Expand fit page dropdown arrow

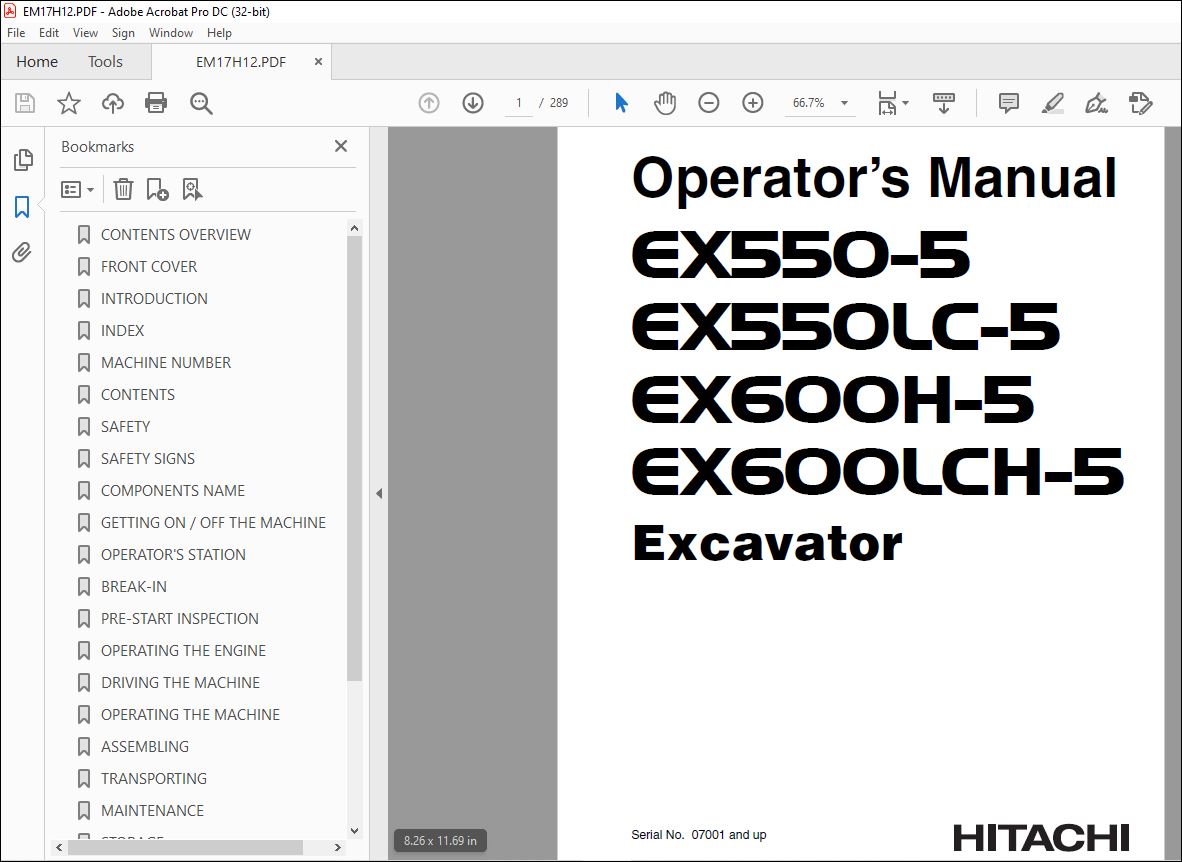click(x=905, y=103)
